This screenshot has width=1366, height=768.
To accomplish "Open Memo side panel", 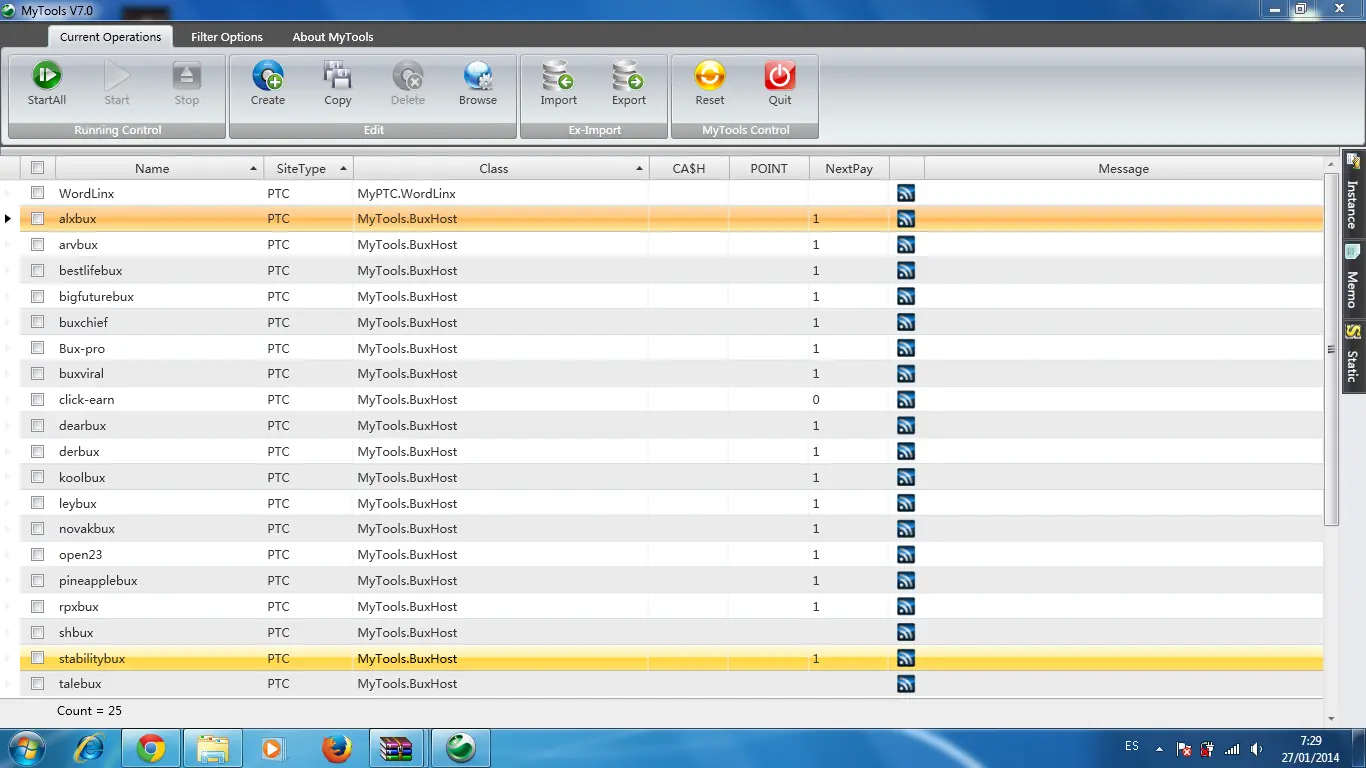I will tap(1353, 278).
